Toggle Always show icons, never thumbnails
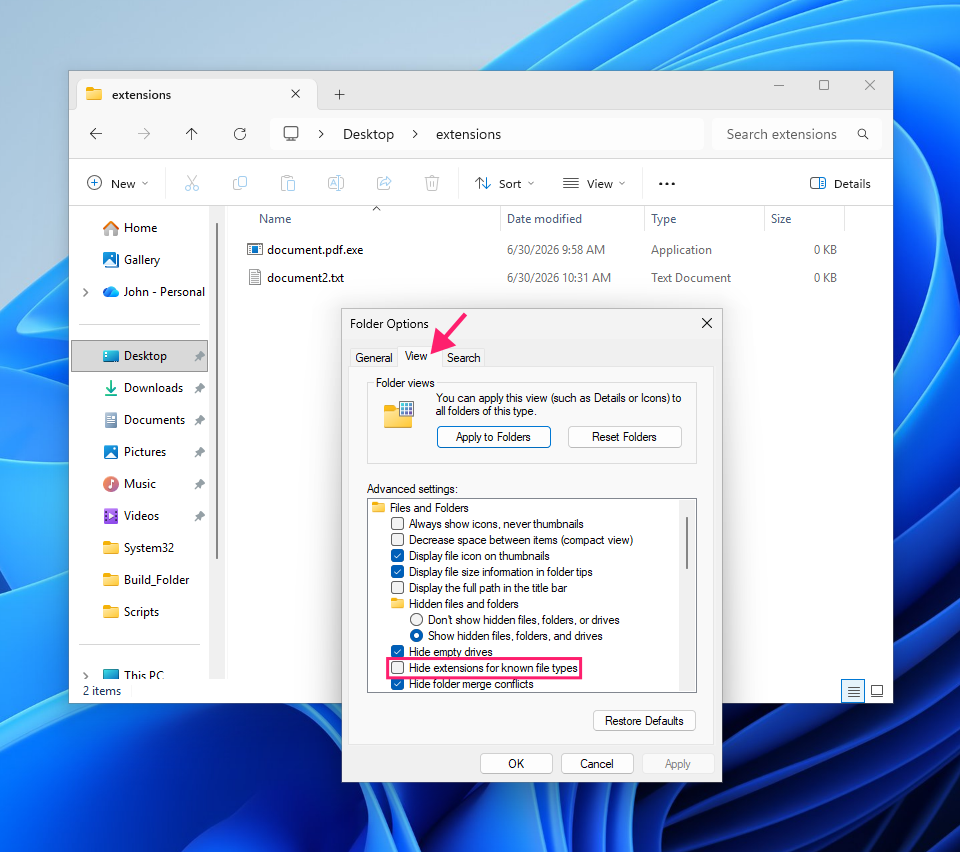 click(x=397, y=524)
